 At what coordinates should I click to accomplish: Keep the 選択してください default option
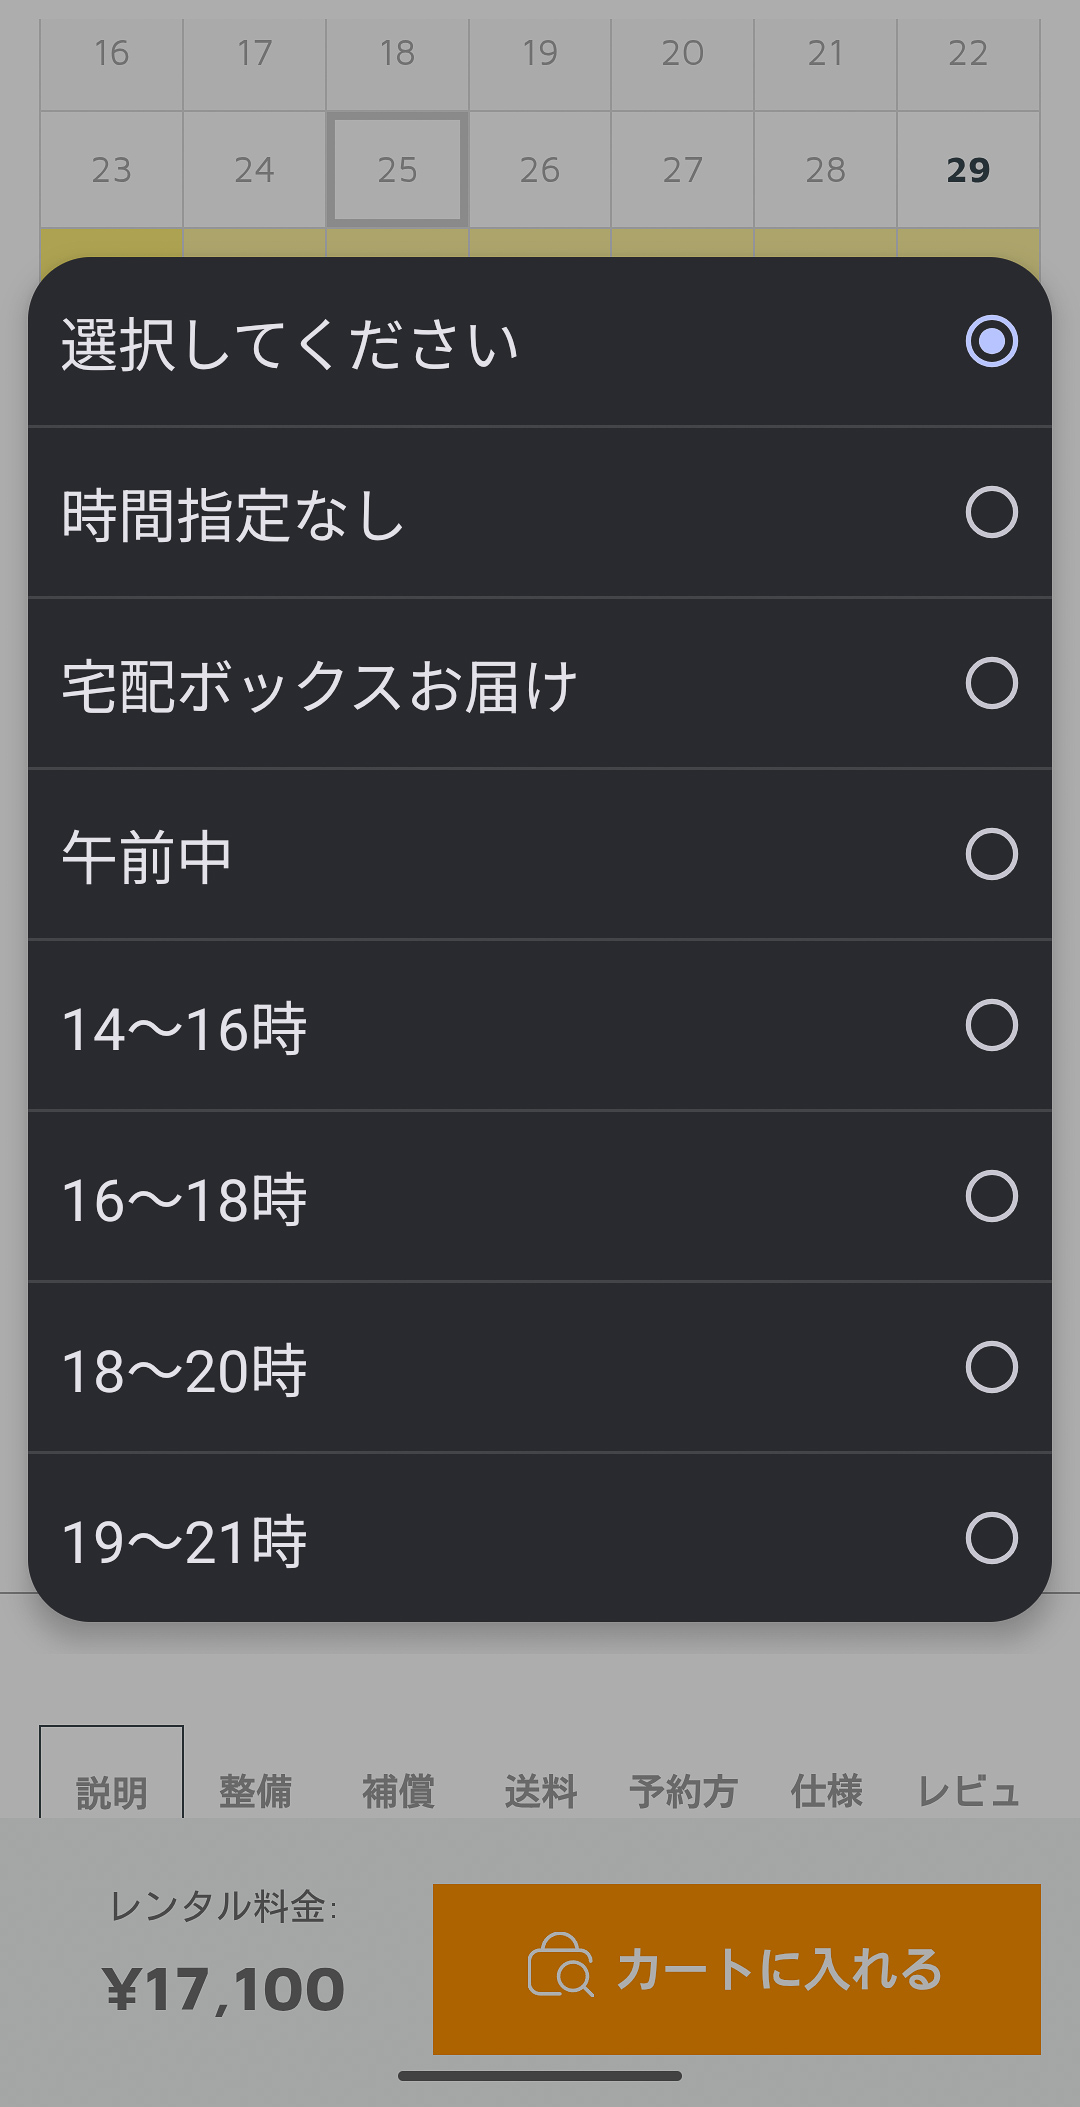coord(540,342)
